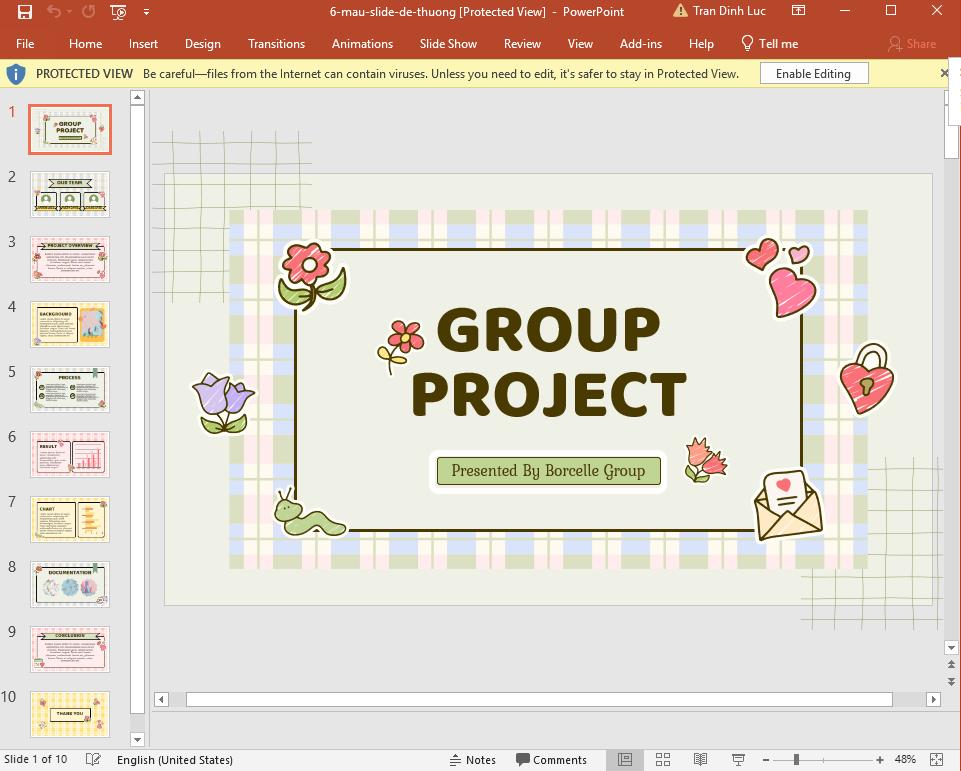The height and width of the screenshot is (771, 961).
Task: Click the Enable Editing button
Action: 813,72
